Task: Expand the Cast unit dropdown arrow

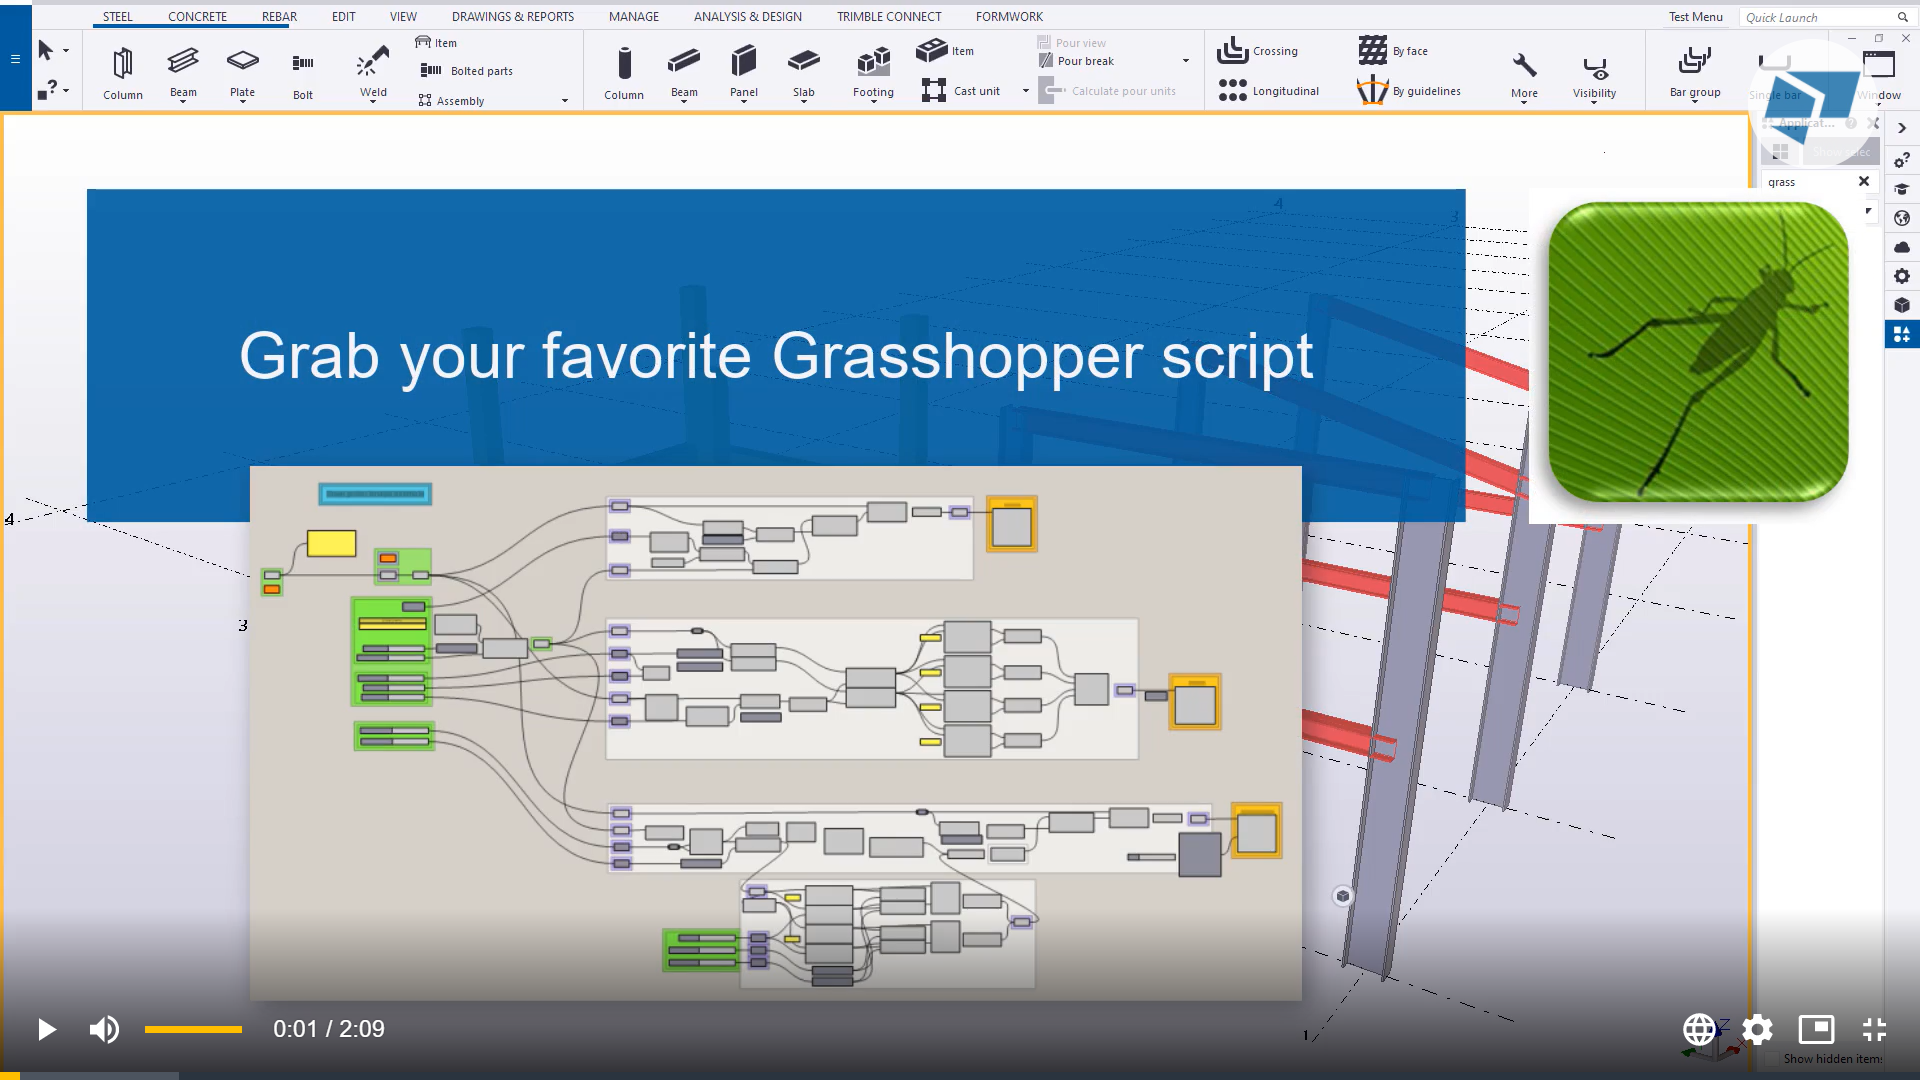Action: (x=1026, y=91)
